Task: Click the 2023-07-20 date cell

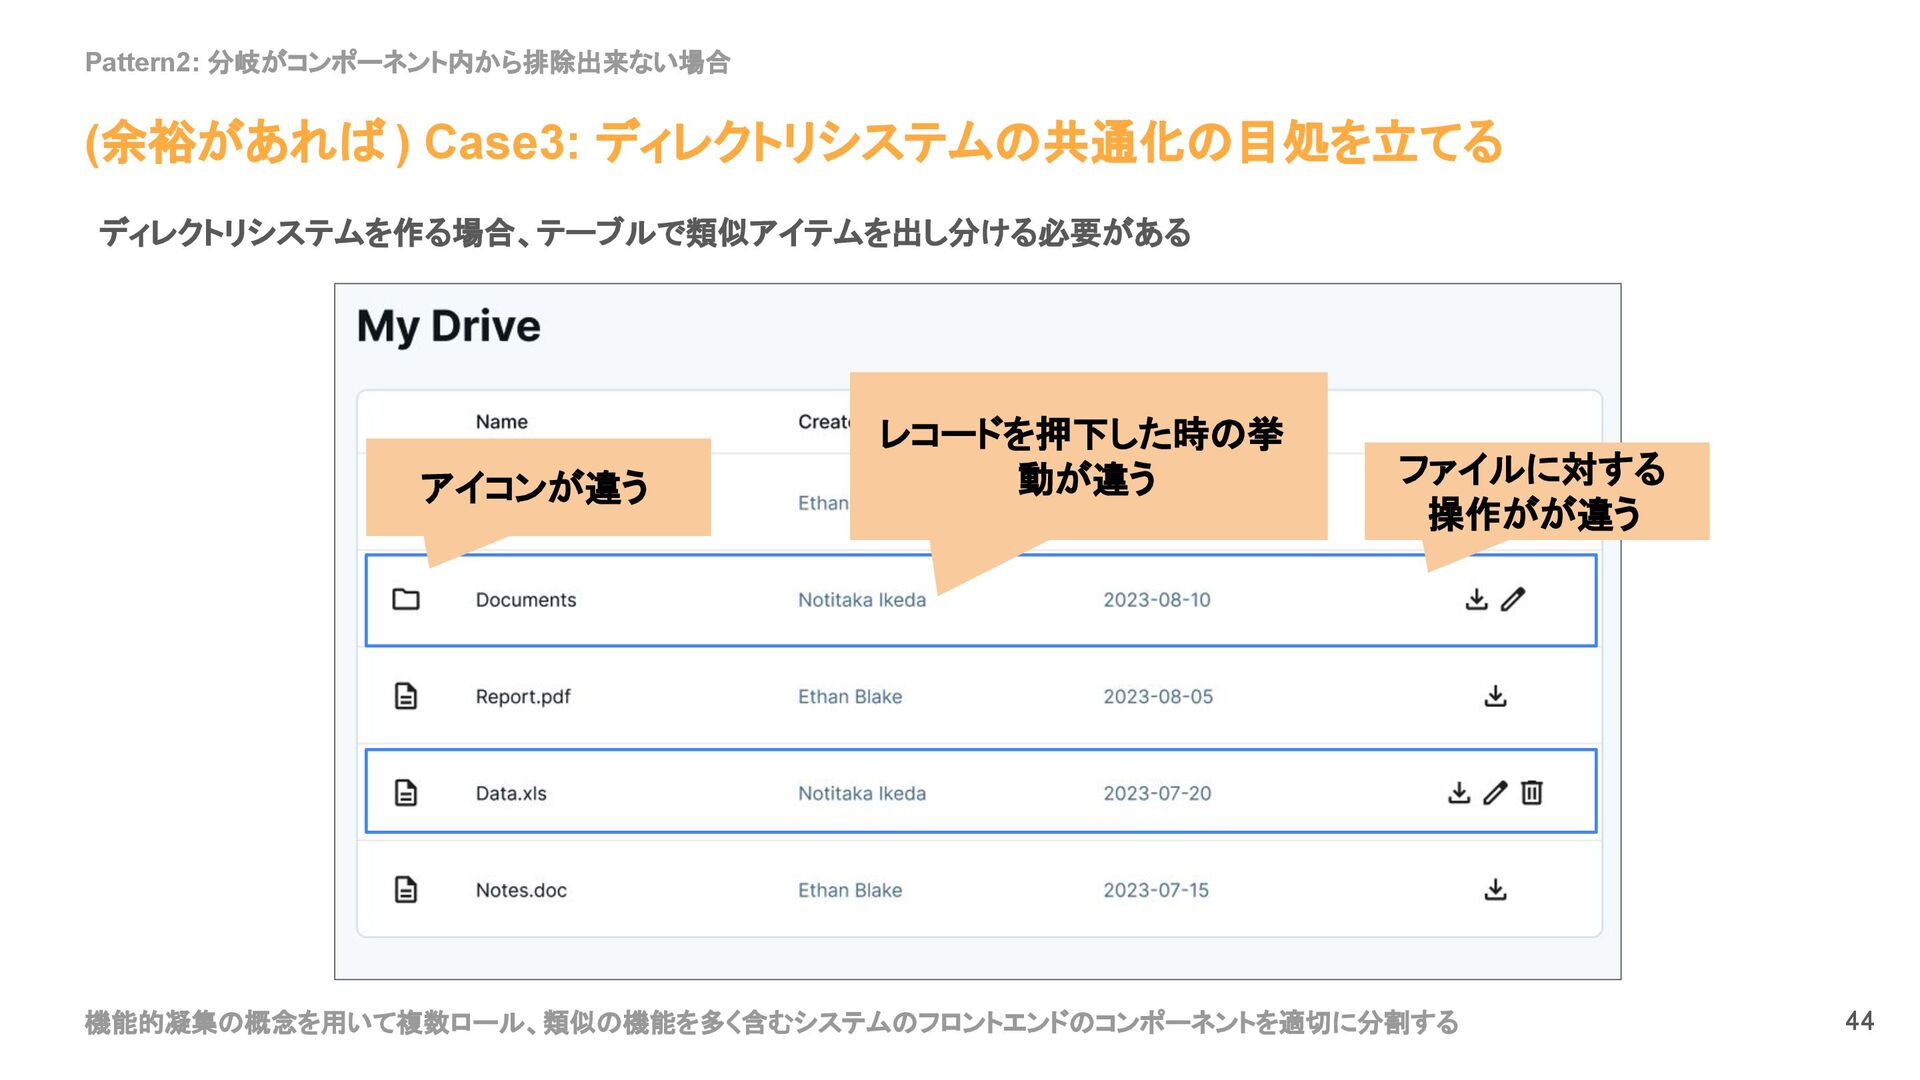Action: coord(1157,793)
